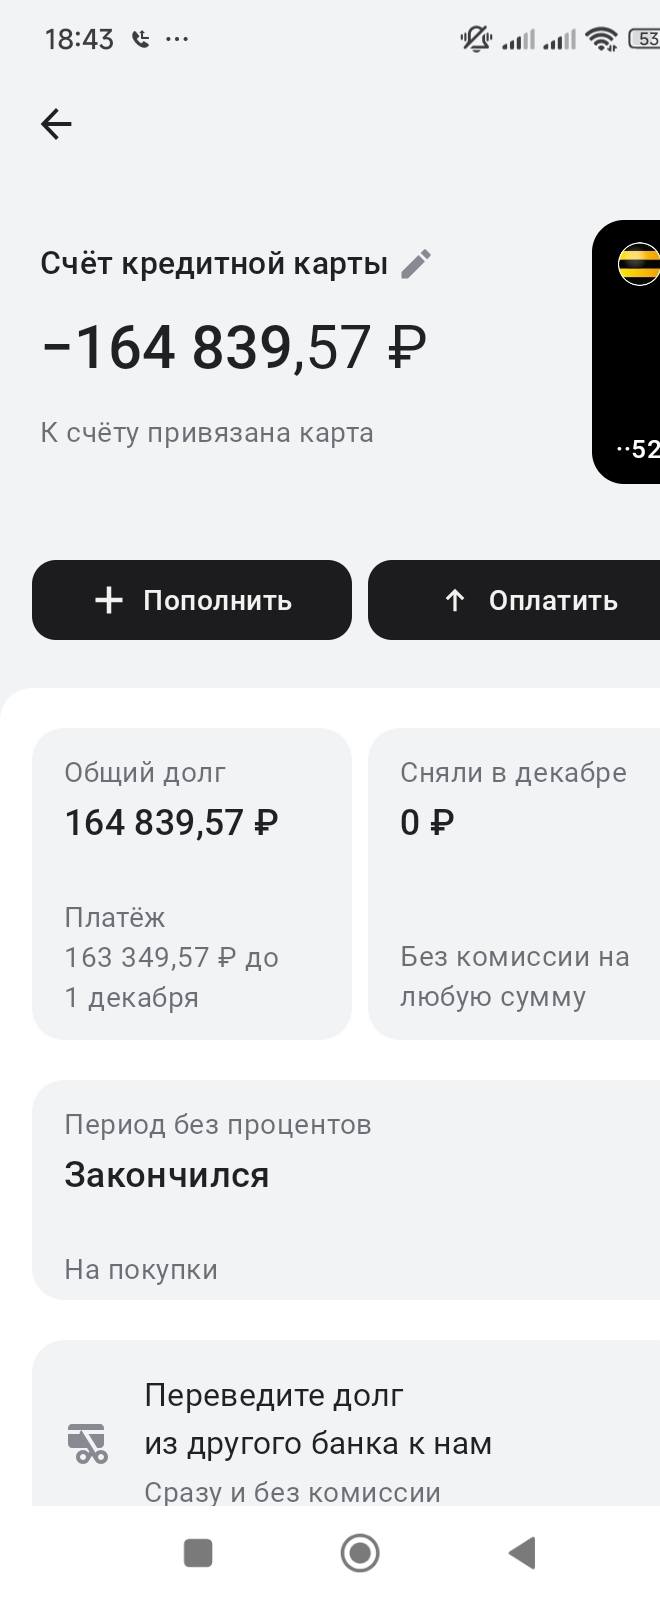660x1600 pixels.
Task: Tap the pencil icon to rename the account
Action: 416,263
